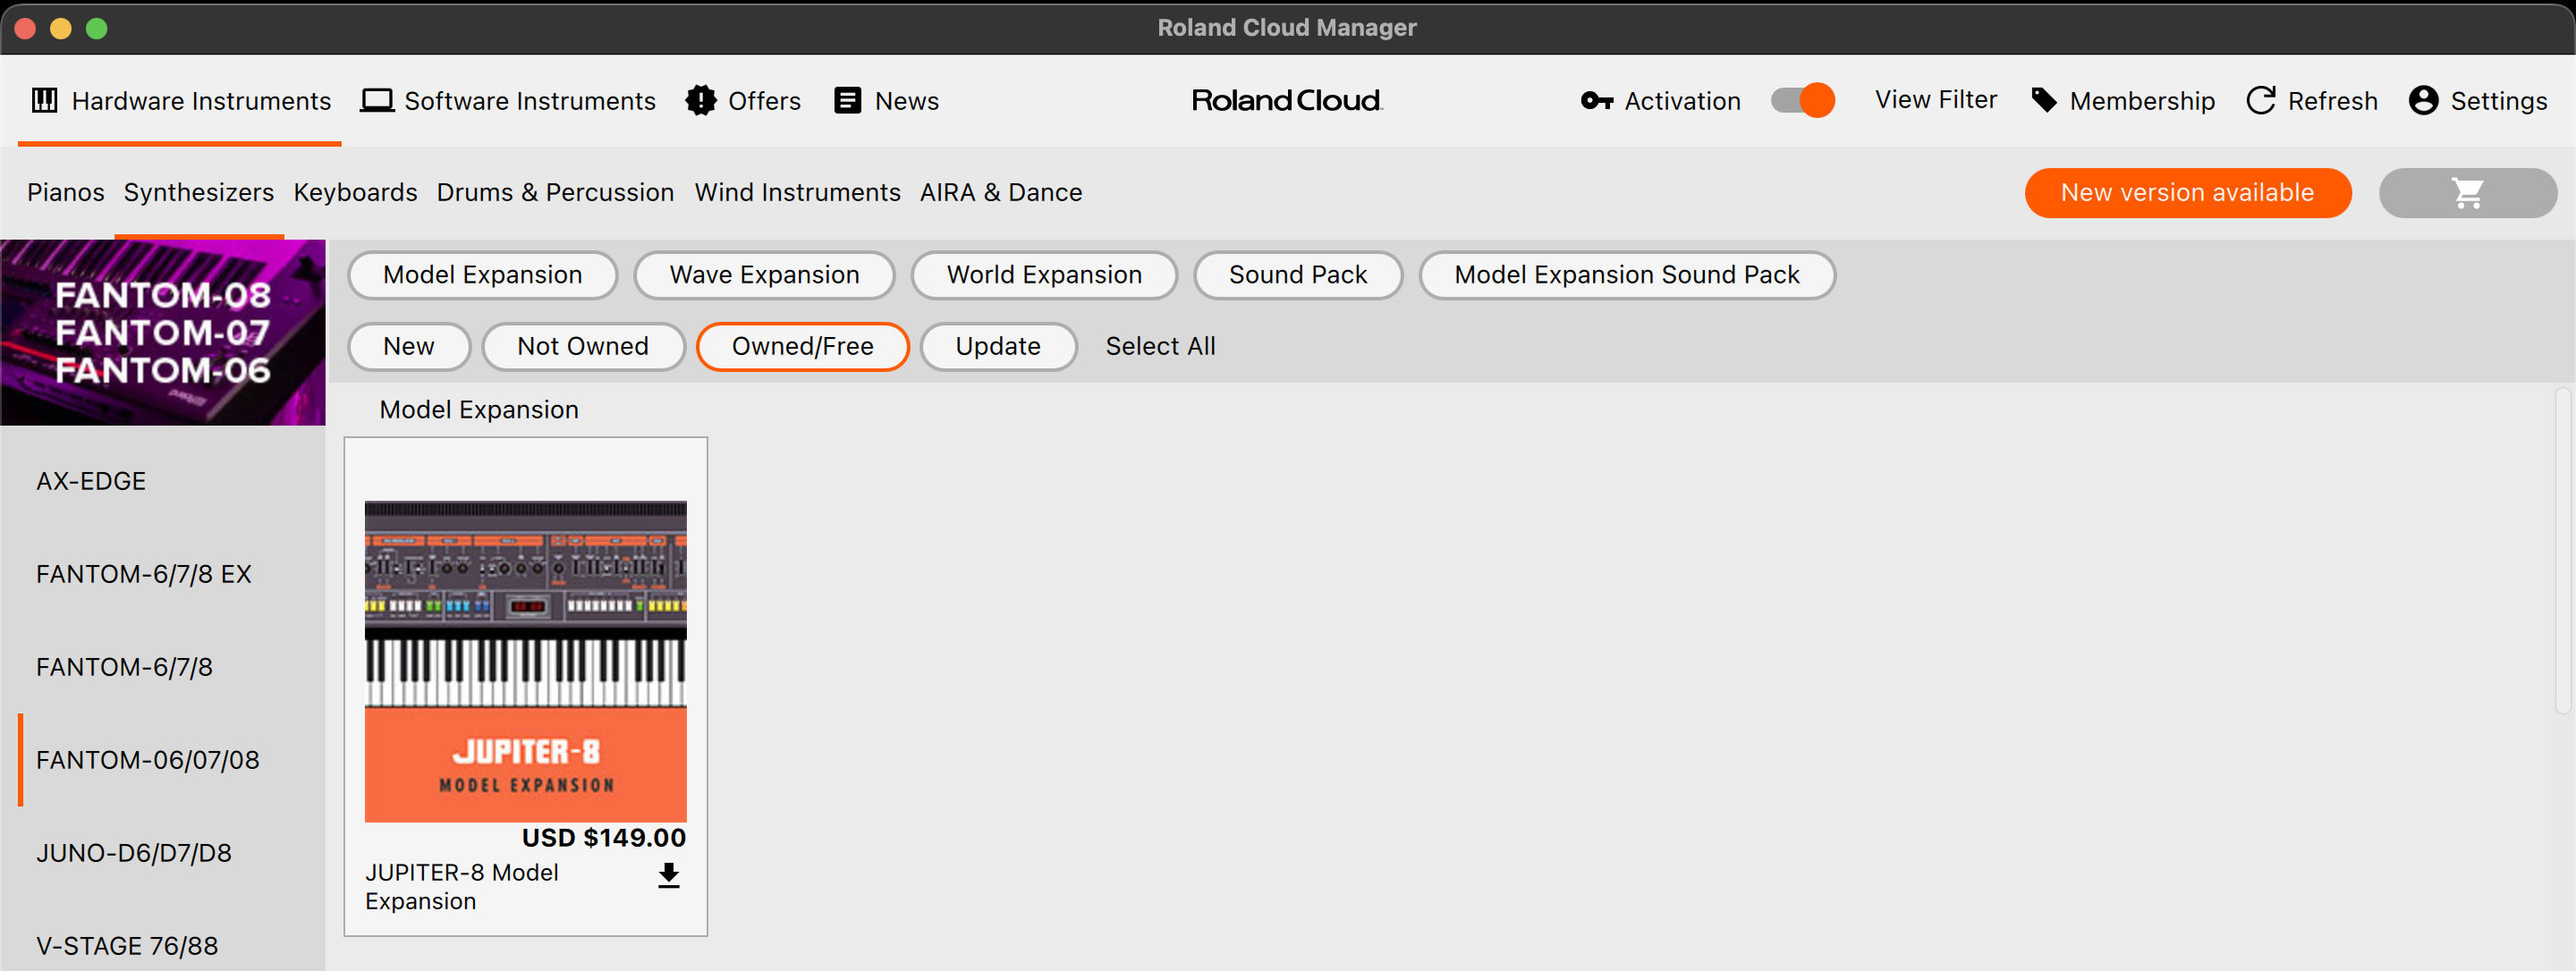This screenshot has height=971, width=2576.
Task: Filter by Sound Pack type
Action: 1298,275
